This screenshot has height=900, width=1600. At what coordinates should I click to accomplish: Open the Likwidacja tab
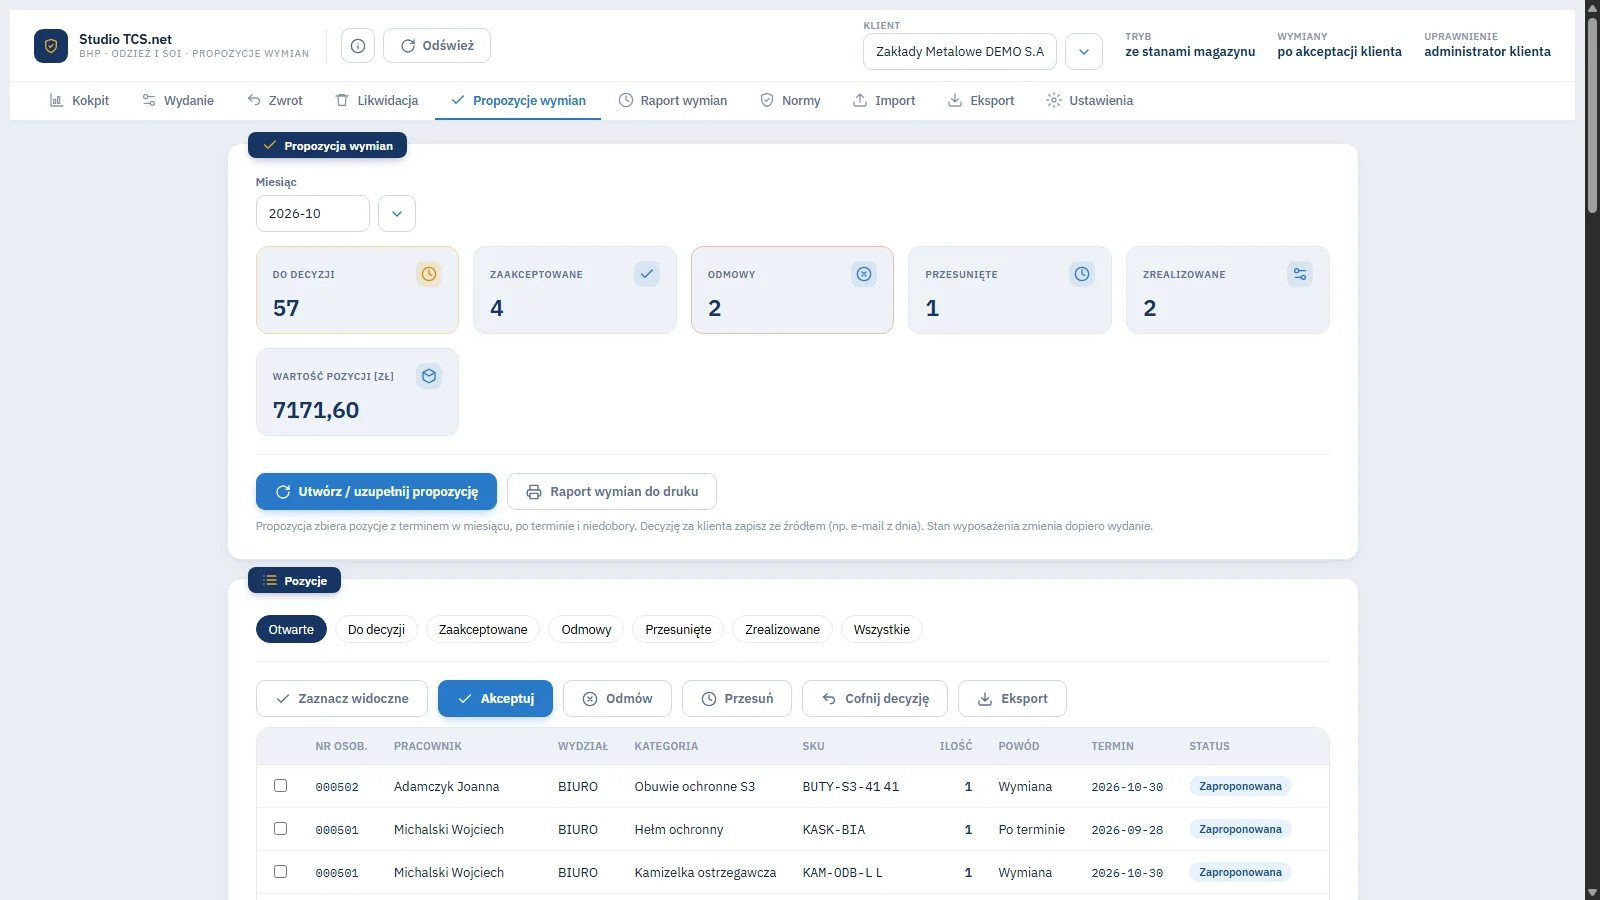377,101
